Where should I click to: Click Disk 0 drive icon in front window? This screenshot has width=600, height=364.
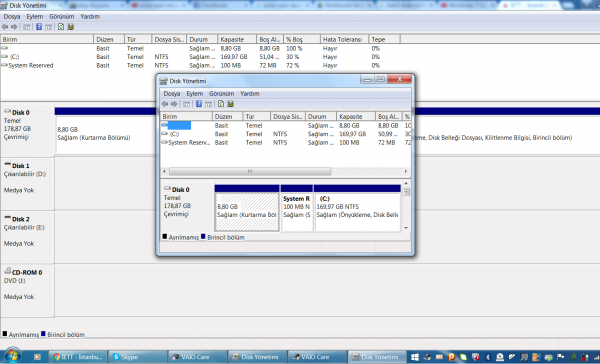pyautogui.click(x=167, y=189)
